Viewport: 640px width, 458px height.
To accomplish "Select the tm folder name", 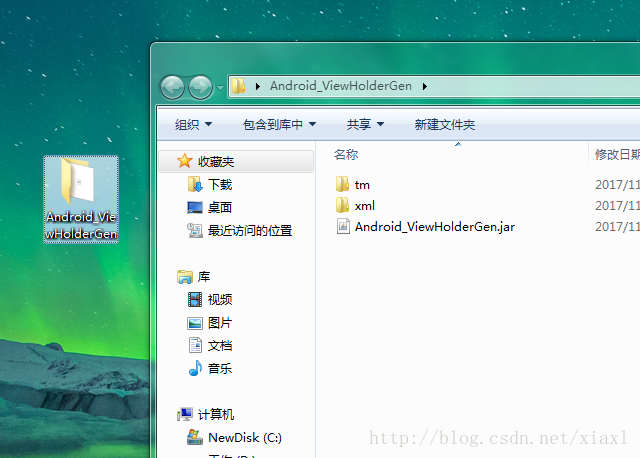I will [x=362, y=185].
